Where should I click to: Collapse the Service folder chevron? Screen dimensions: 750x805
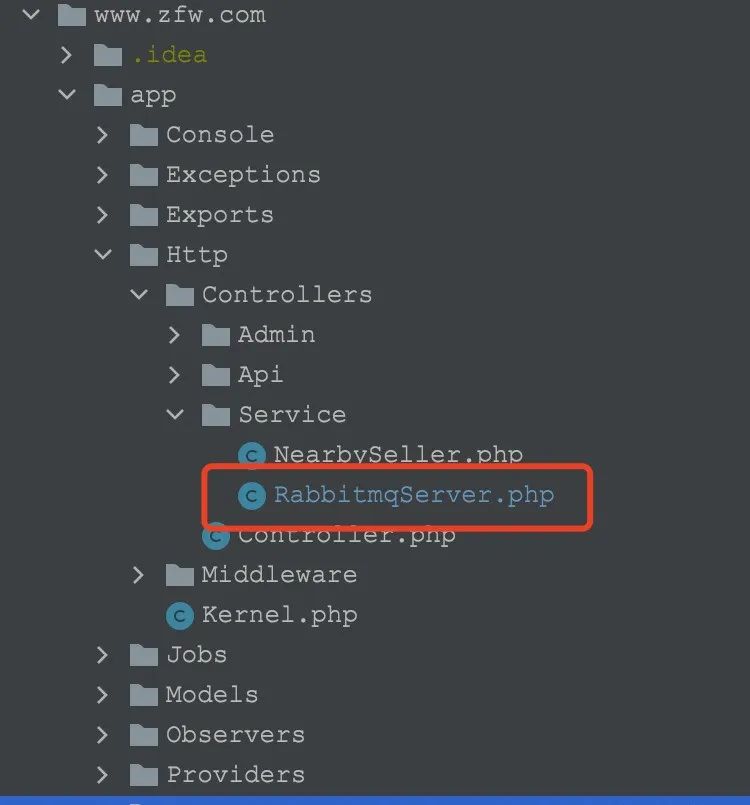pyautogui.click(x=175, y=415)
